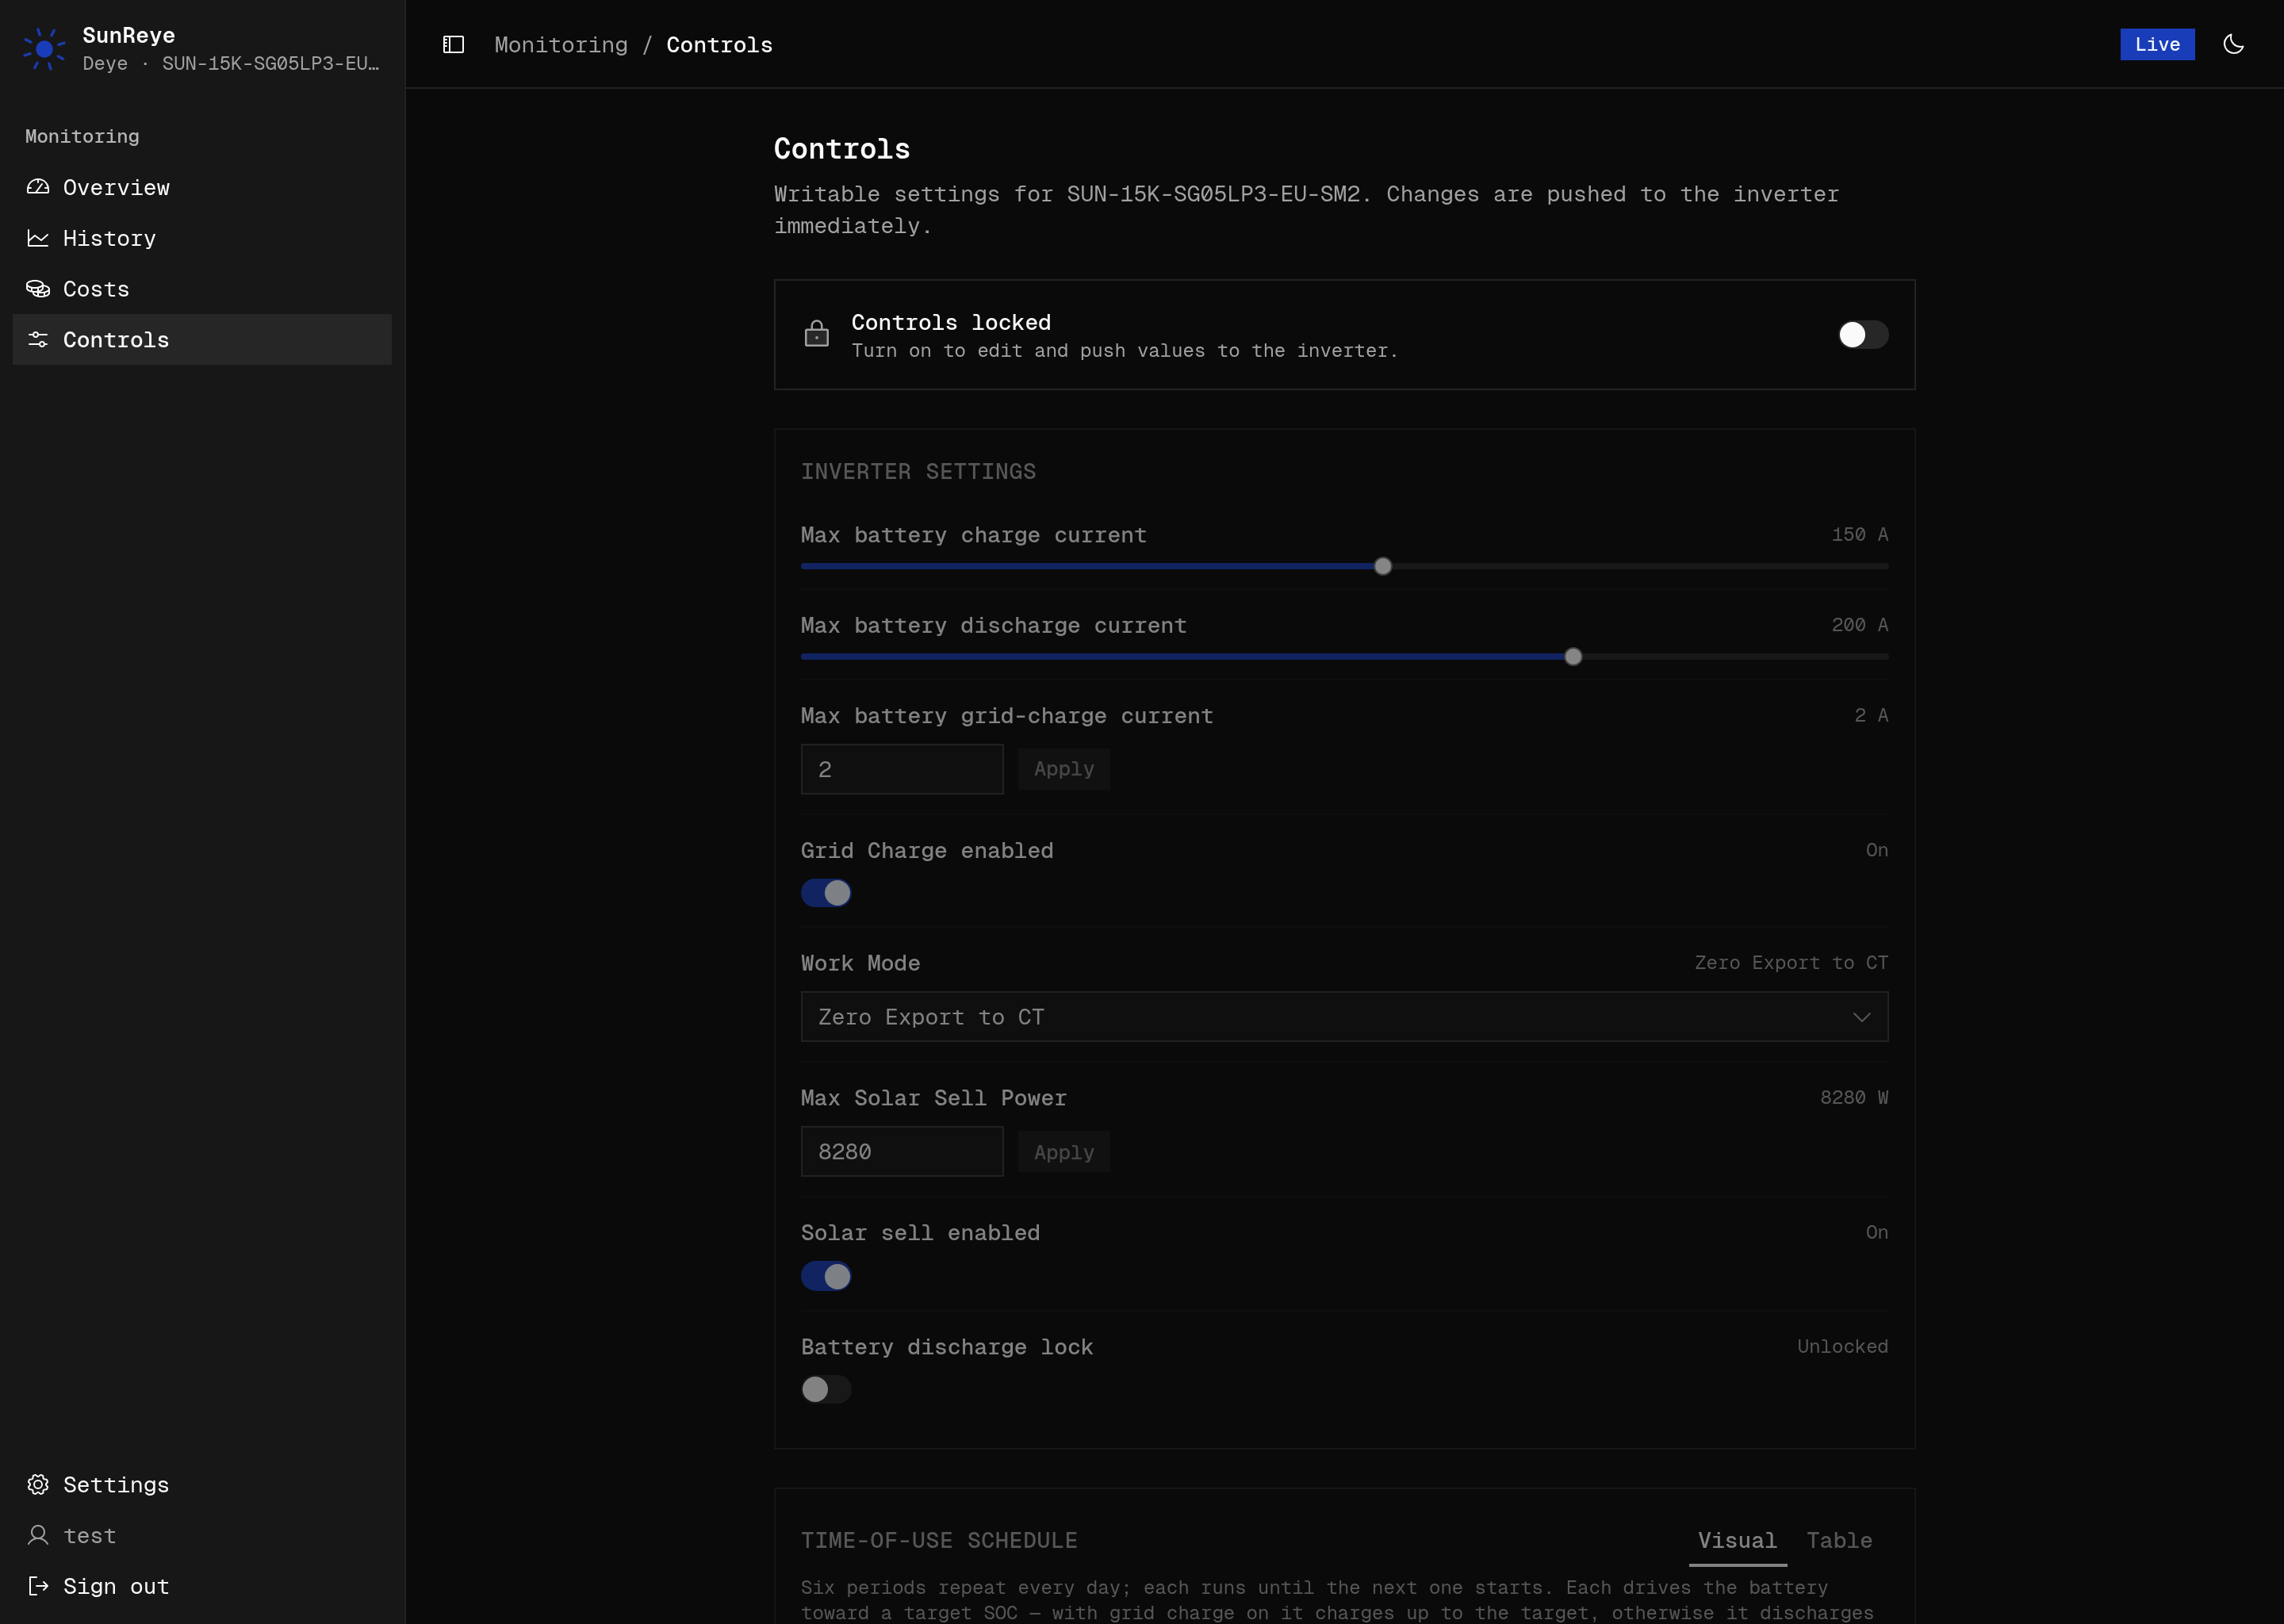Image resolution: width=2284 pixels, height=1624 pixels.
Task: Click the user profile icon next to test
Action: 38,1535
